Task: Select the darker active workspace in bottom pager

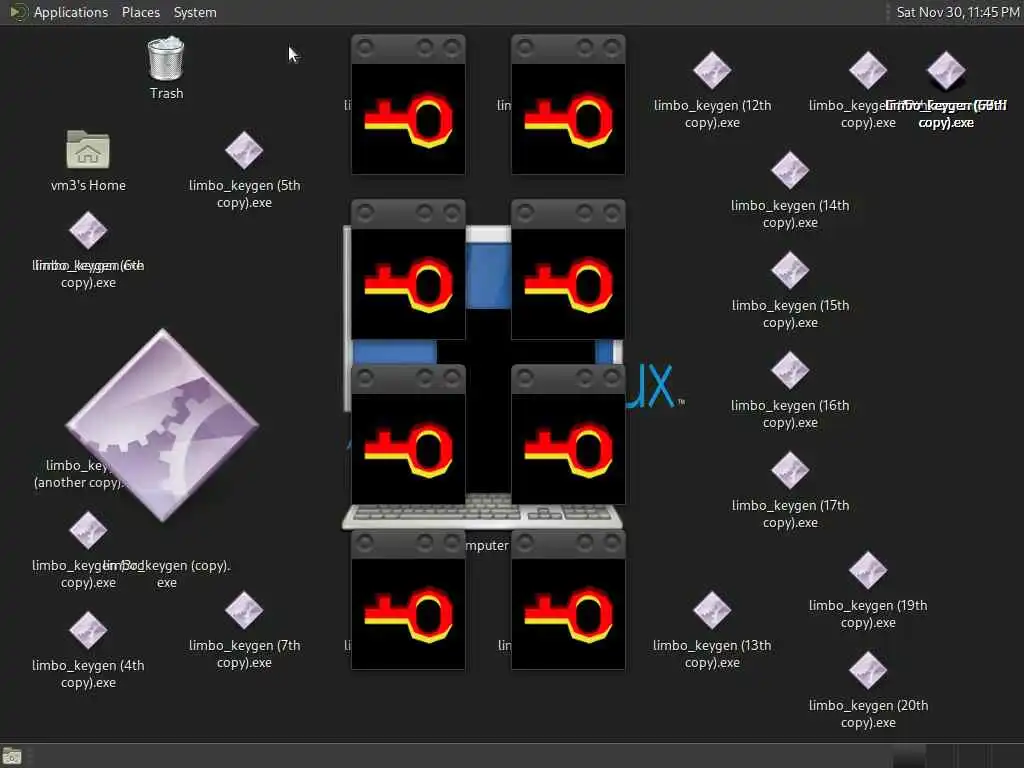Action: tap(909, 756)
